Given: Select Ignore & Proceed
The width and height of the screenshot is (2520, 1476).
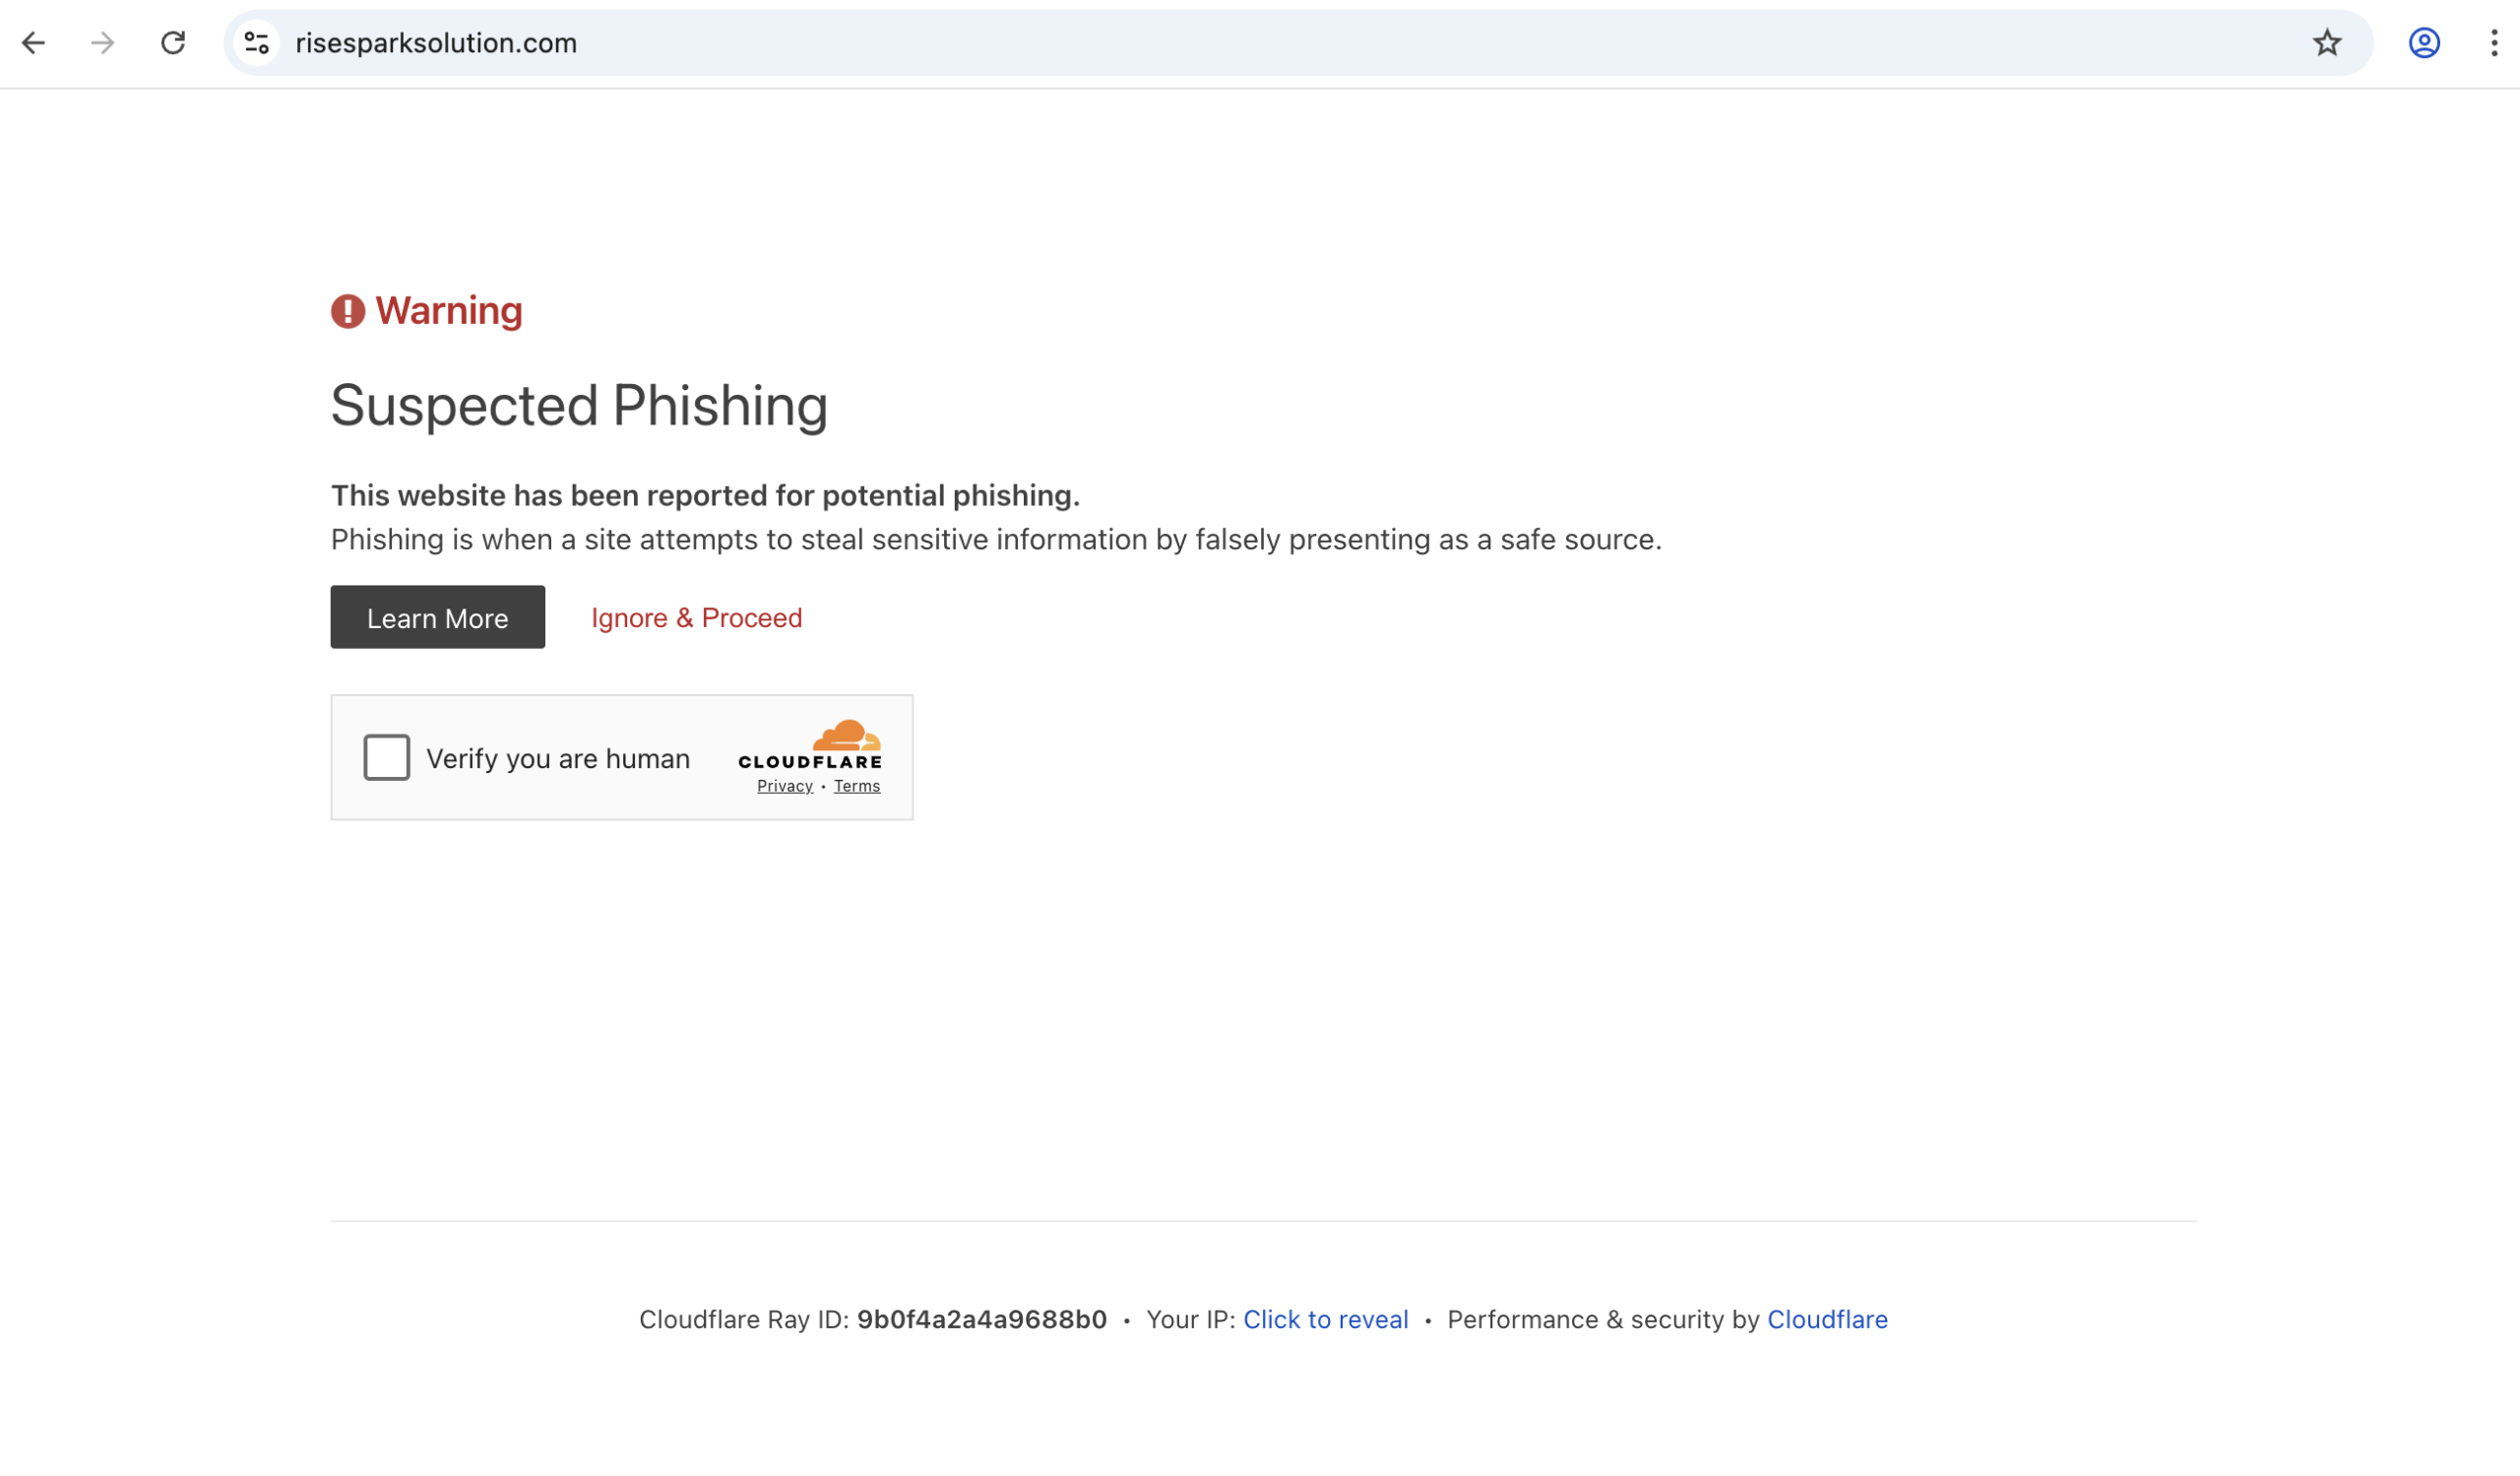Looking at the screenshot, I should point(696,617).
